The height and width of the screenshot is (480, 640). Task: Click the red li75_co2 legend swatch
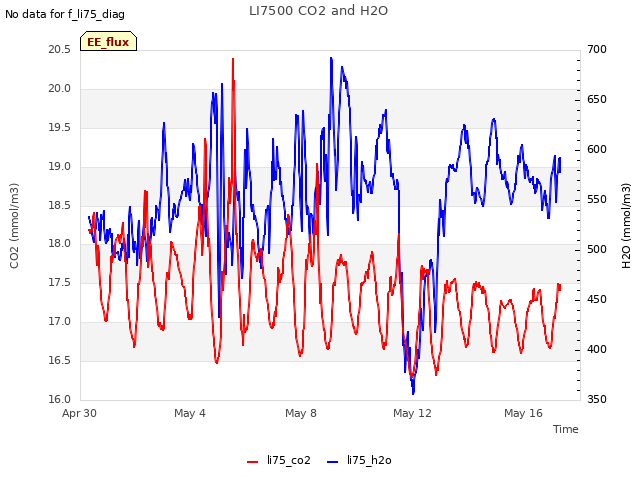253,462
